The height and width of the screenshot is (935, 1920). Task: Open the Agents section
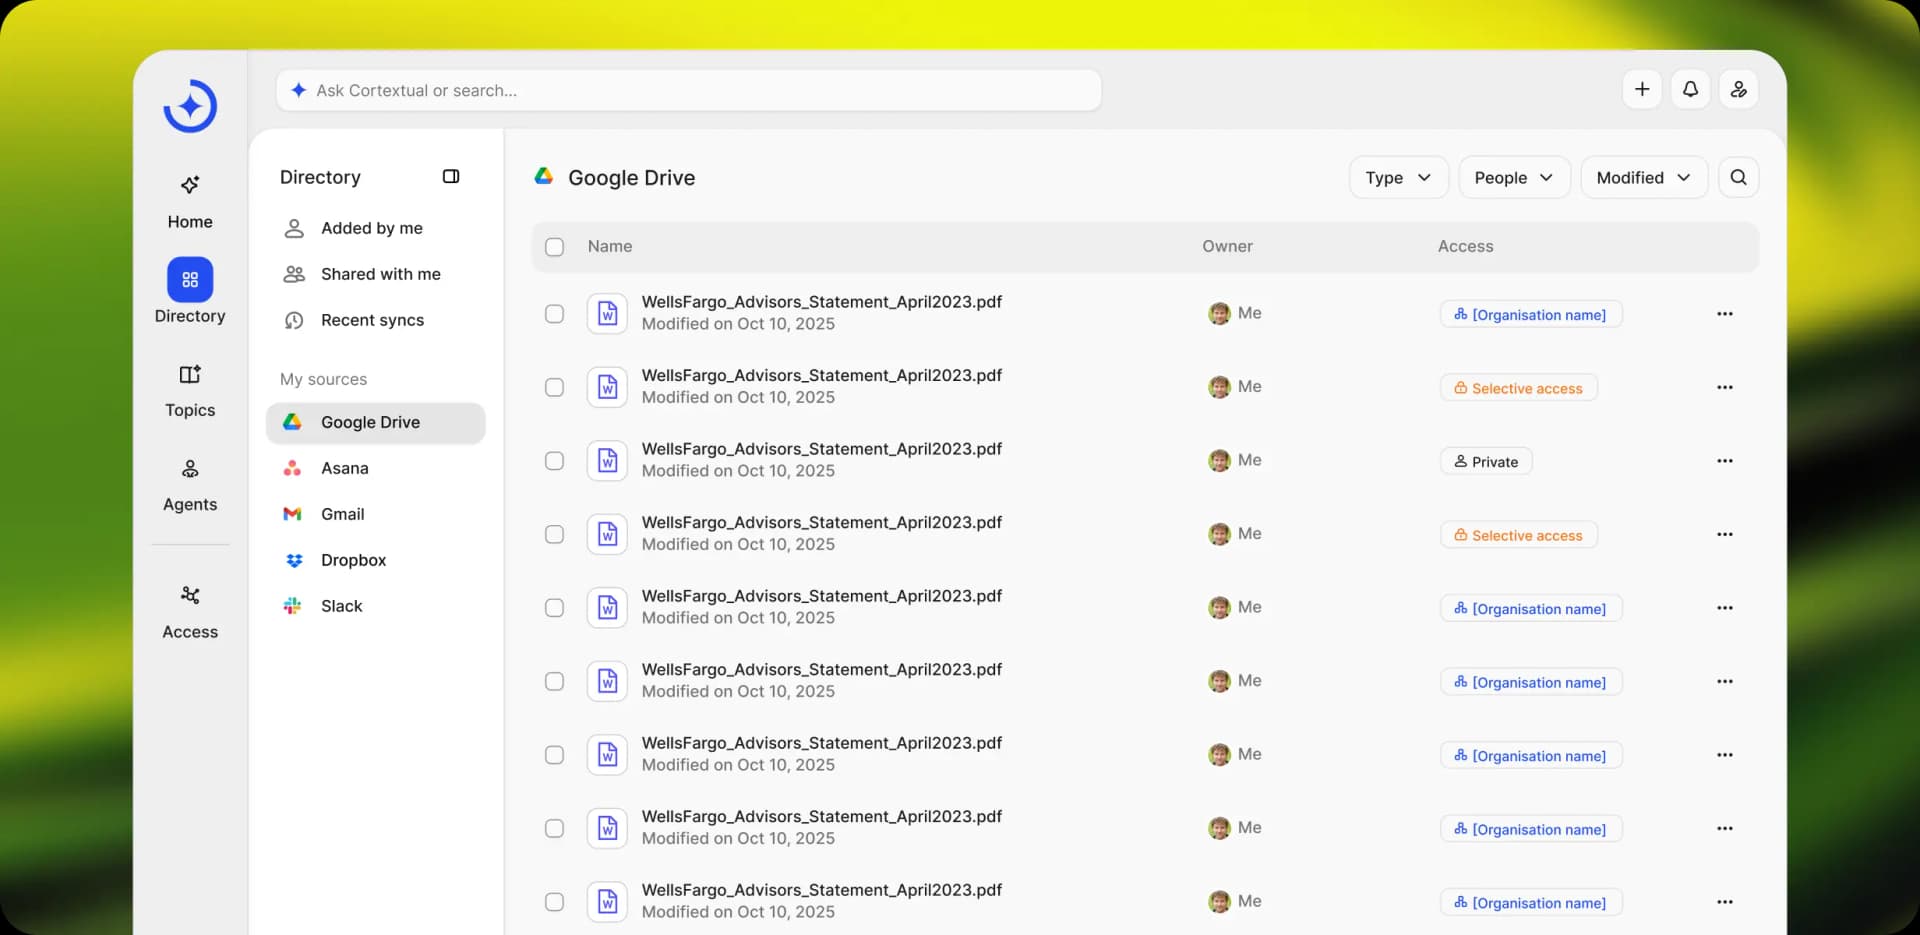[190, 485]
